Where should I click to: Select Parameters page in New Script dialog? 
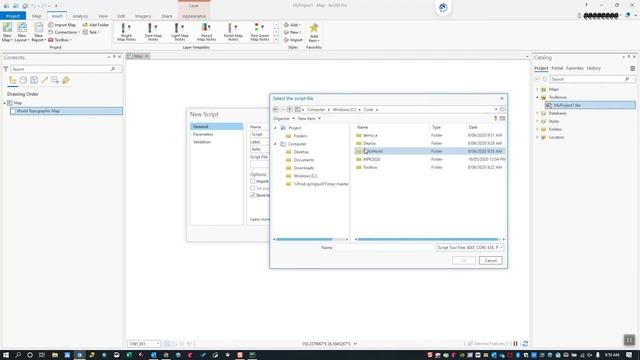click(203, 134)
